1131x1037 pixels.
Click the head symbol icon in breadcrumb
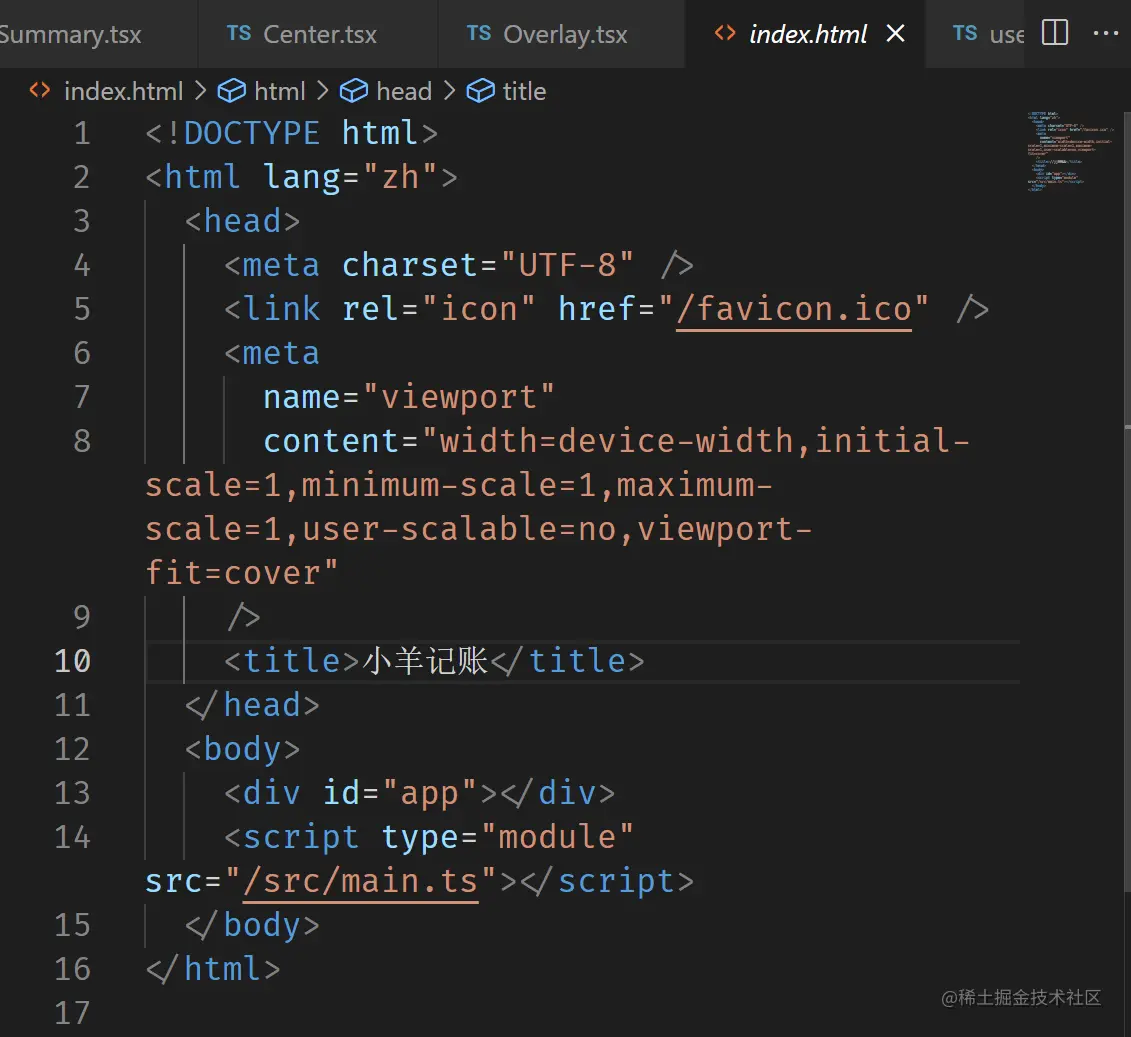[354, 91]
